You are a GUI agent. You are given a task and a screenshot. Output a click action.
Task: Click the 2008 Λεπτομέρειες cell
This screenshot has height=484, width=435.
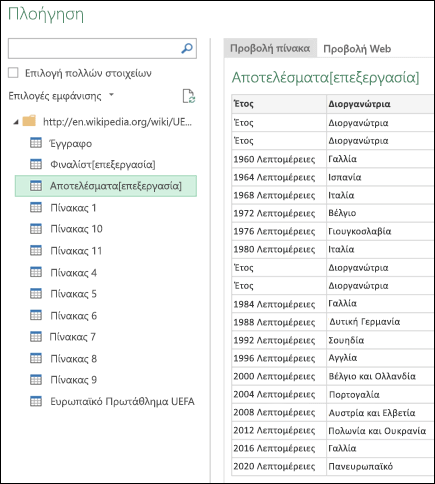coord(279,412)
